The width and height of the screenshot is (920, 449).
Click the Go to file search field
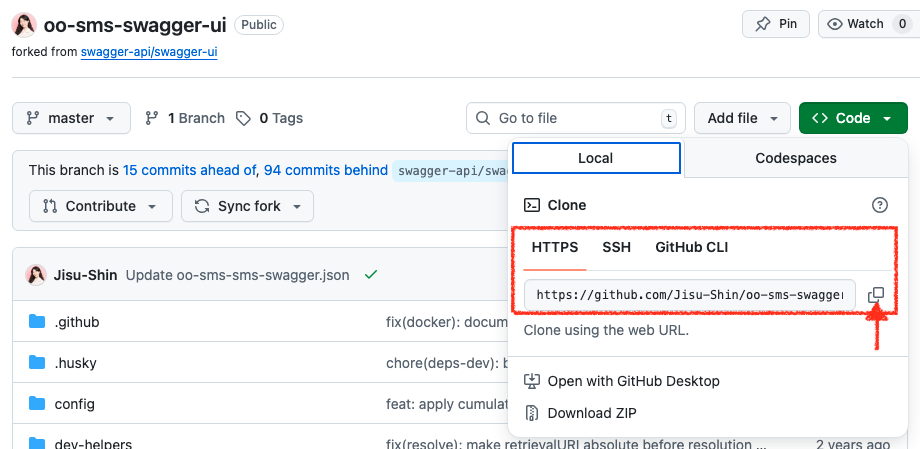click(576, 118)
